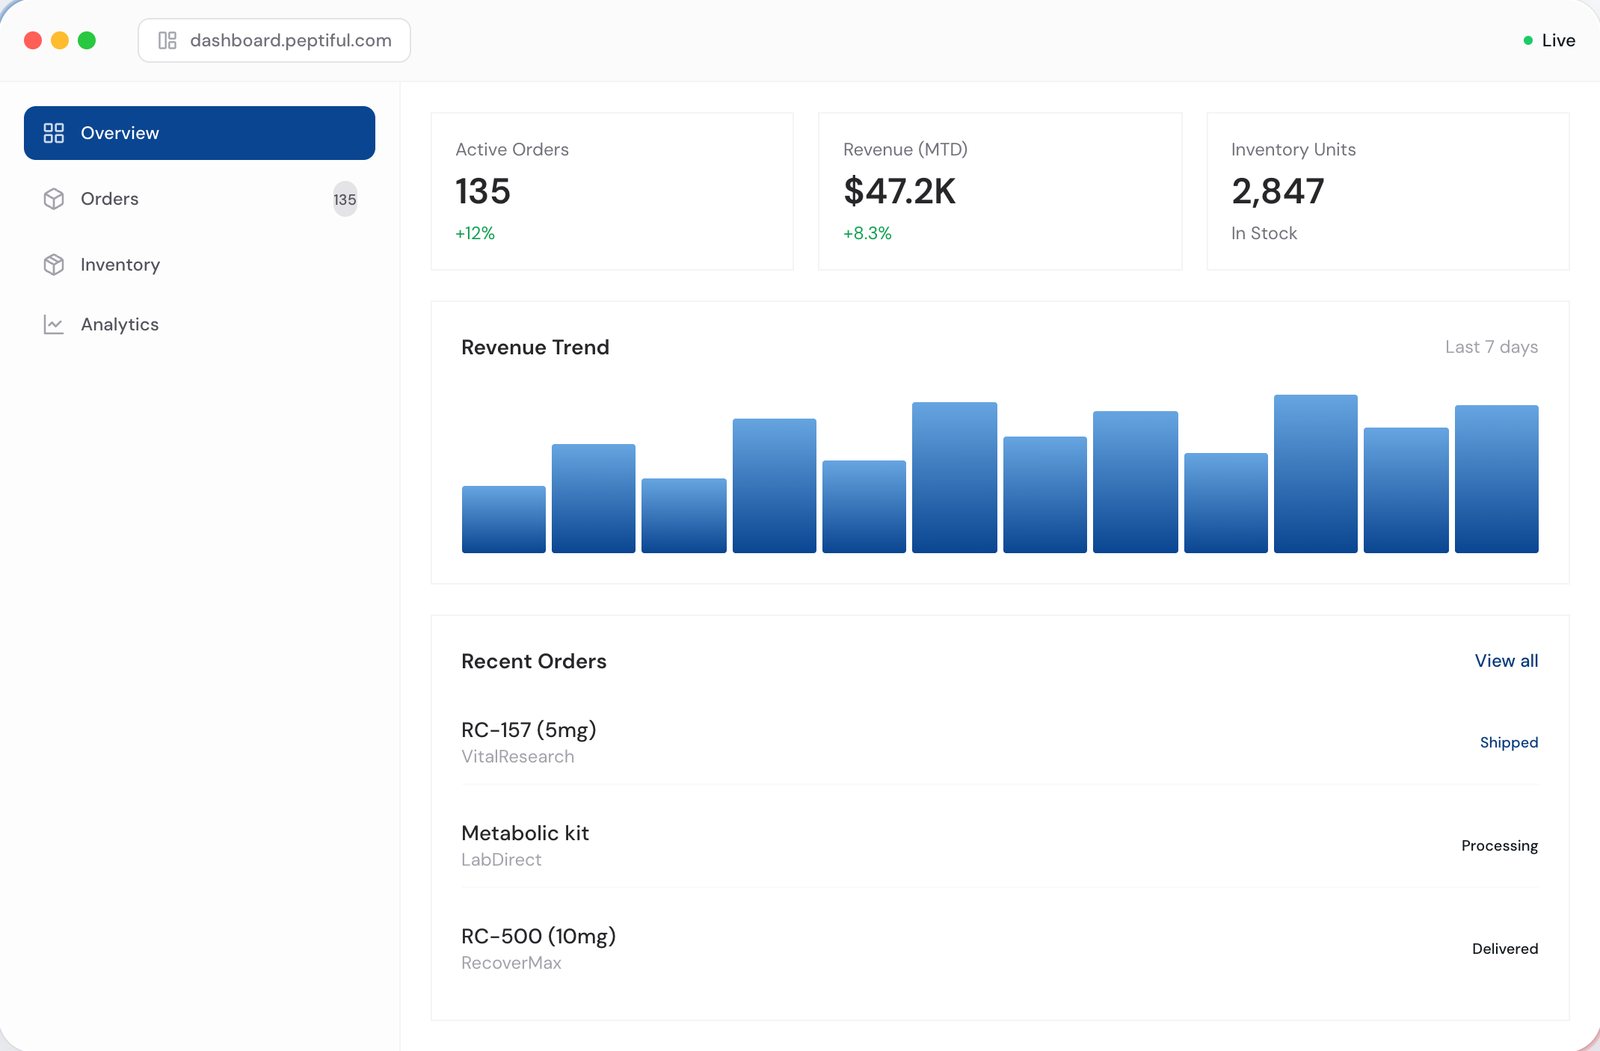The height and width of the screenshot is (1051, 1600).
Task: Click the 135 badge beside Orders
Action: point(345,199)
